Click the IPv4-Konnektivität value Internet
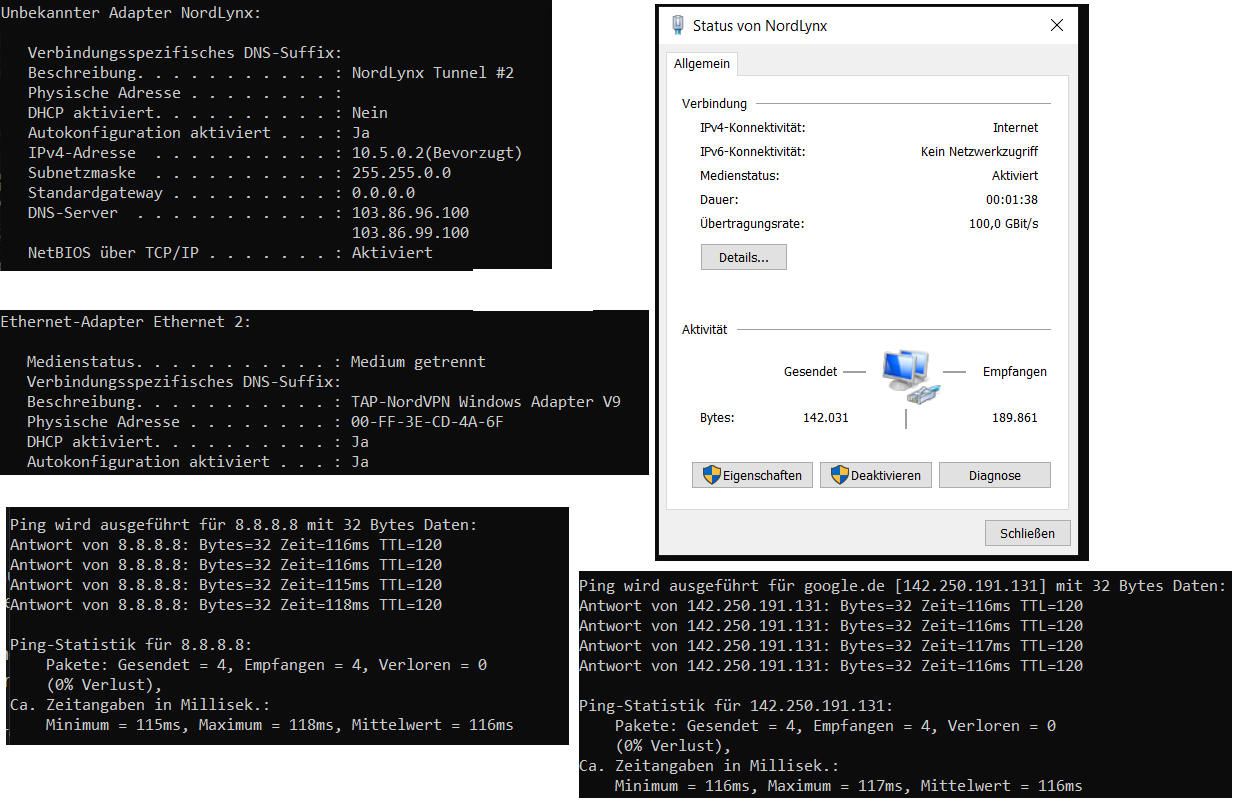The height and width of the screenshot is (806, 1242). pos(1015,128)
